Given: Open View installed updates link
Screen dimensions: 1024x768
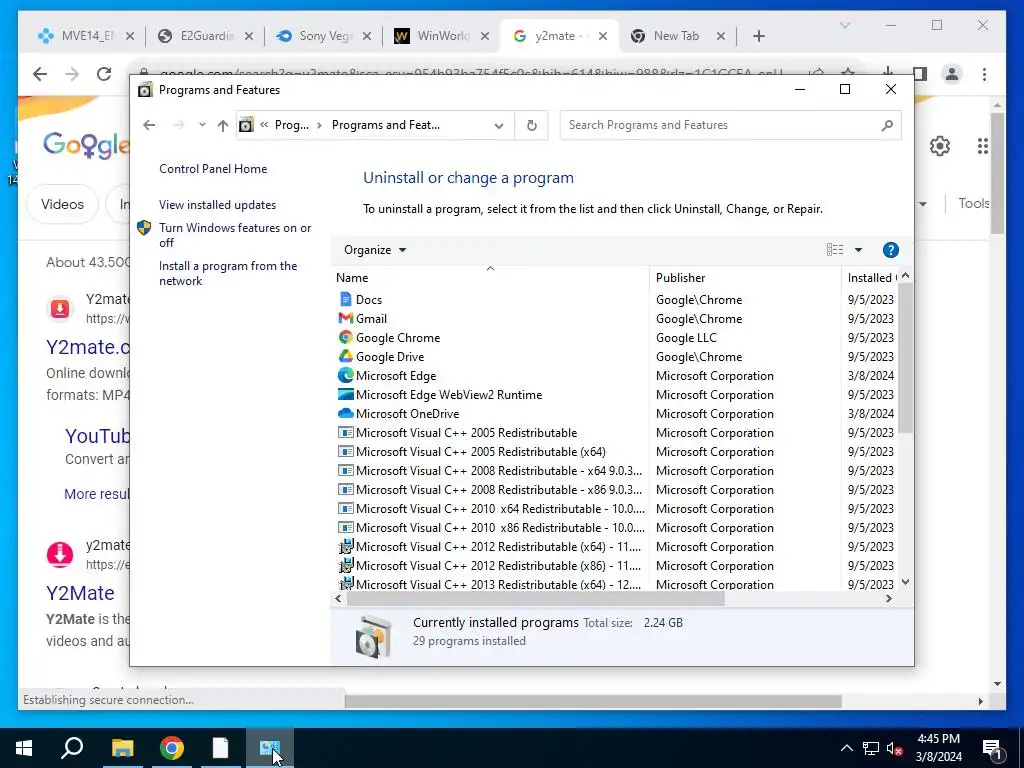Looking at the screenshot, I should coord(217,204).
